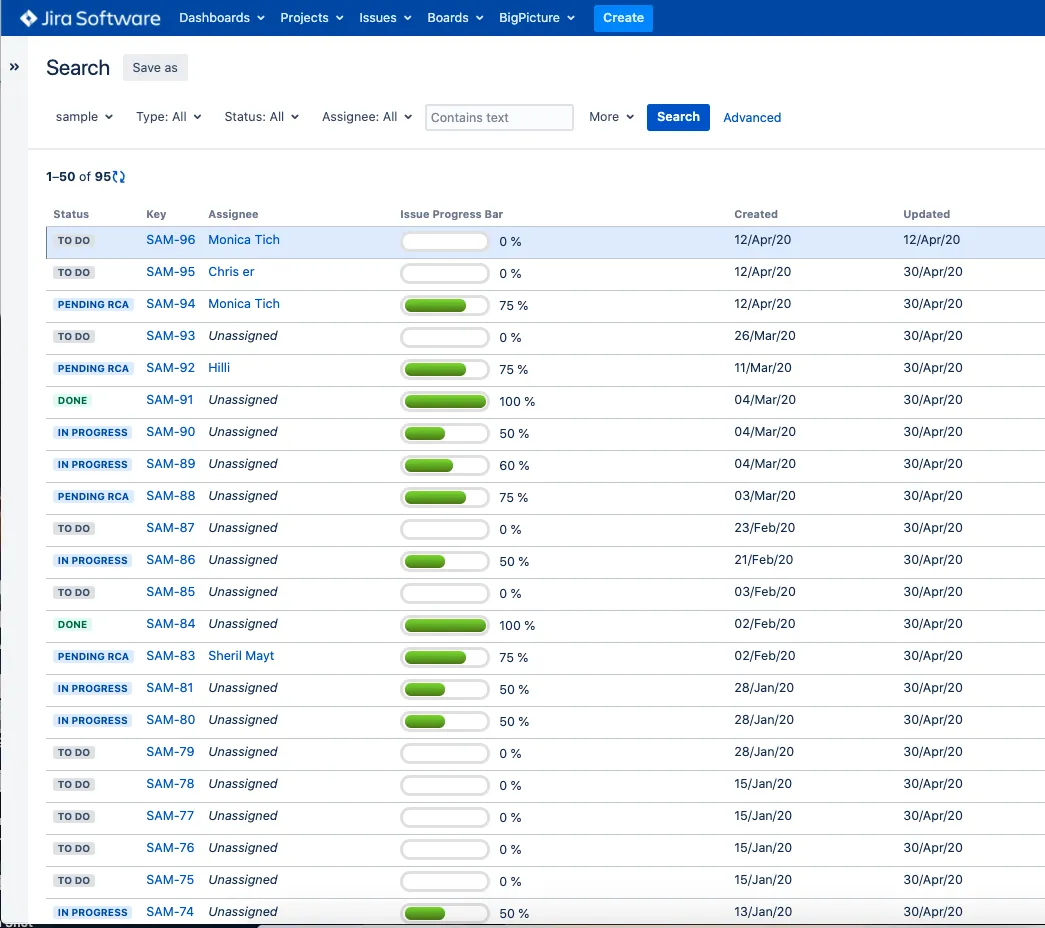
Task: Open issue SAM-77
Action: (170, 816)
